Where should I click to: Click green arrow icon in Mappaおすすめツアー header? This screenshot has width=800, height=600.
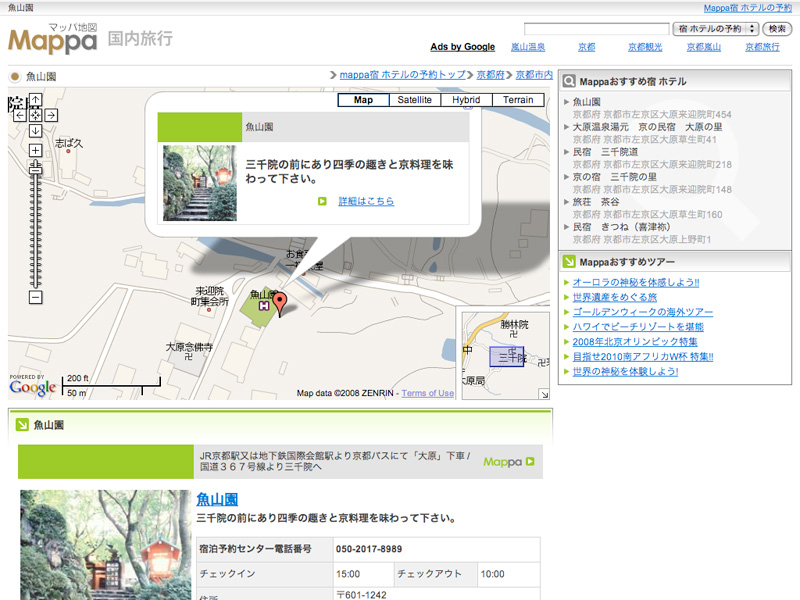569,262
